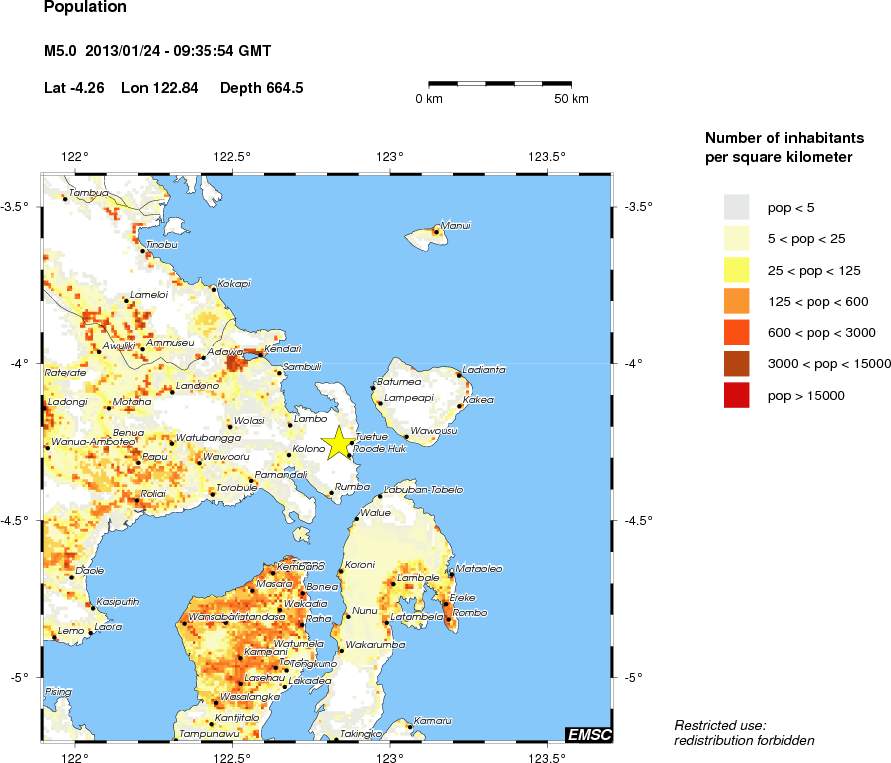
Task: Click the 50 km scale bar
Action: click(500, 83)
